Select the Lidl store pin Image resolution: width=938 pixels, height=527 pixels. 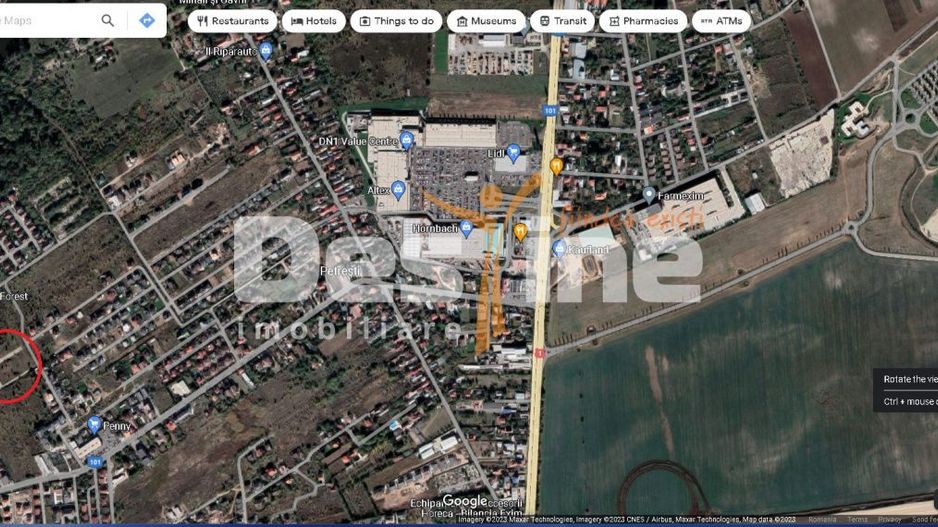(x=513, y=153)
